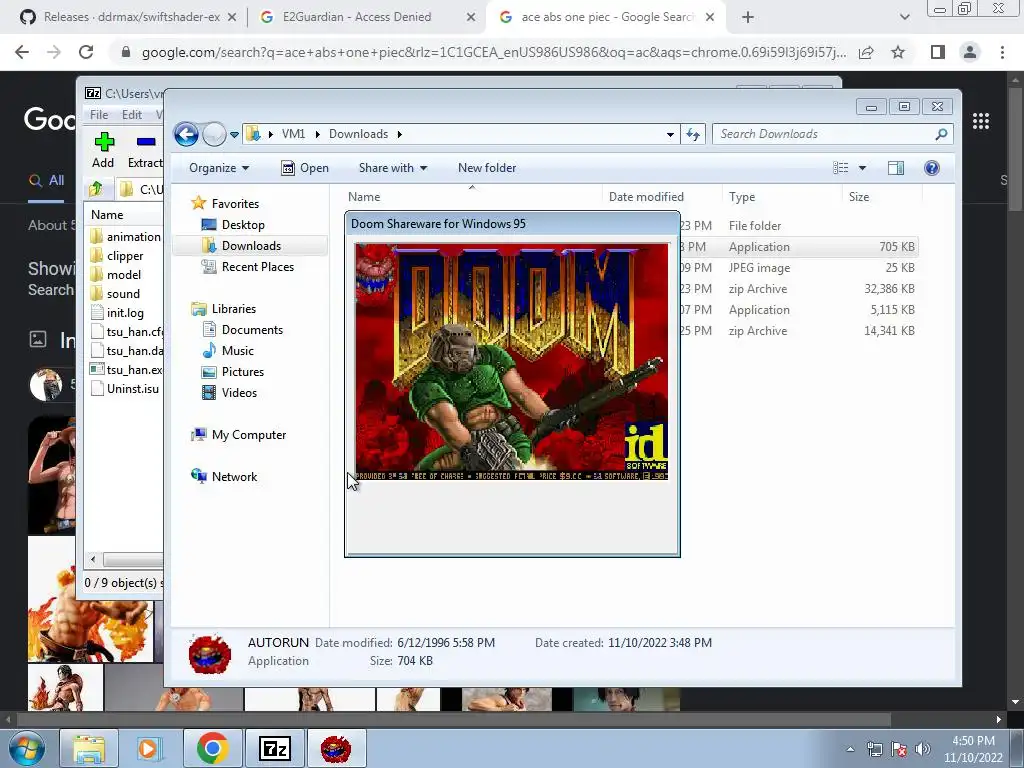Select My Computer in navigation pane
The height and width of the screenshot is (768, 1024).
[x=238, y=435]
